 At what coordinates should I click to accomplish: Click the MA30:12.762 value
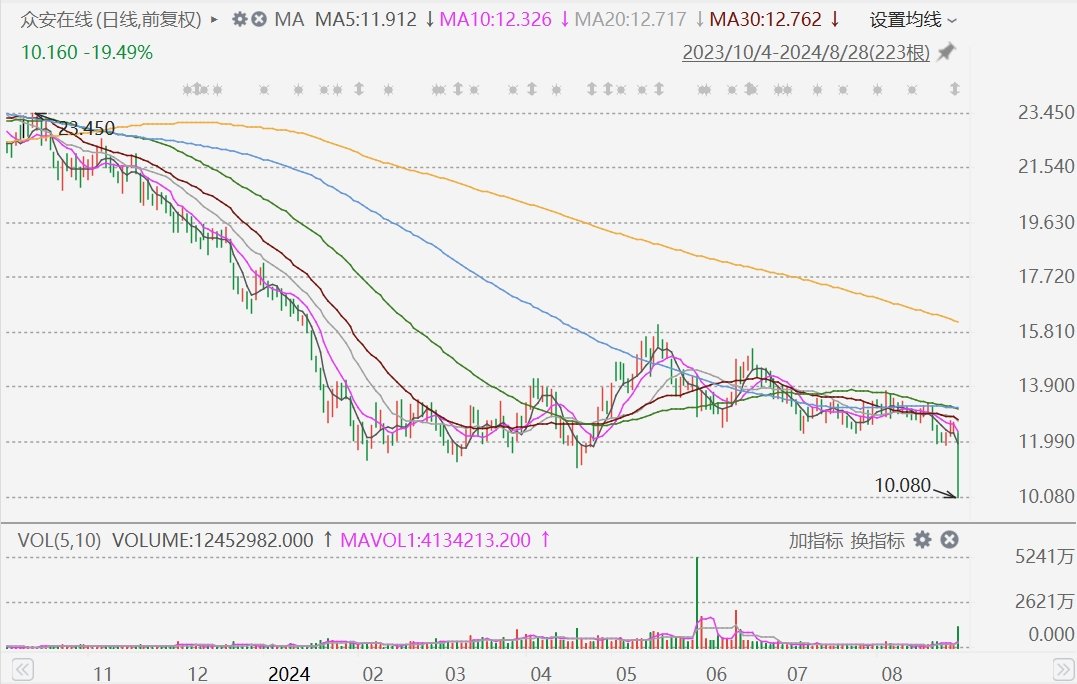point(765,19)
